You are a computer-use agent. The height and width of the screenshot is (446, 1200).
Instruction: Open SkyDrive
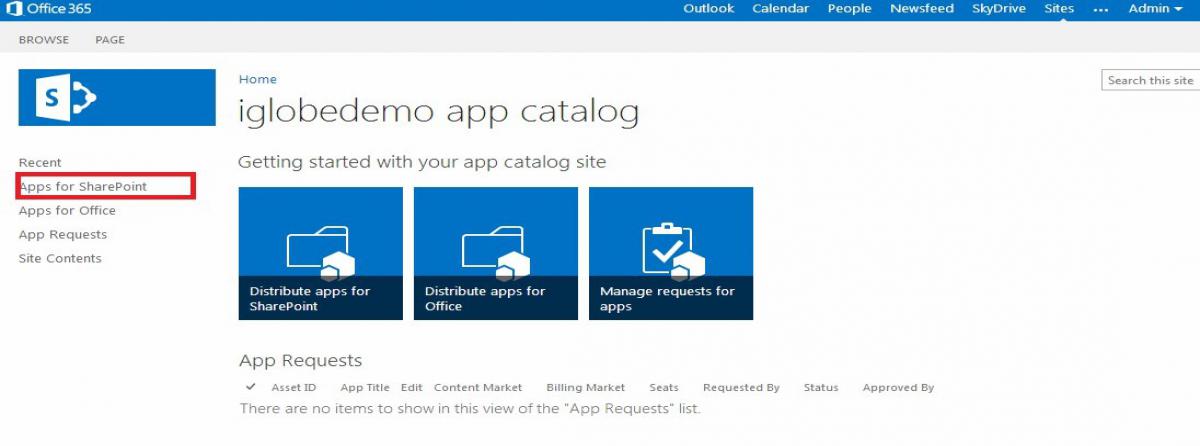click(1000, 9)
